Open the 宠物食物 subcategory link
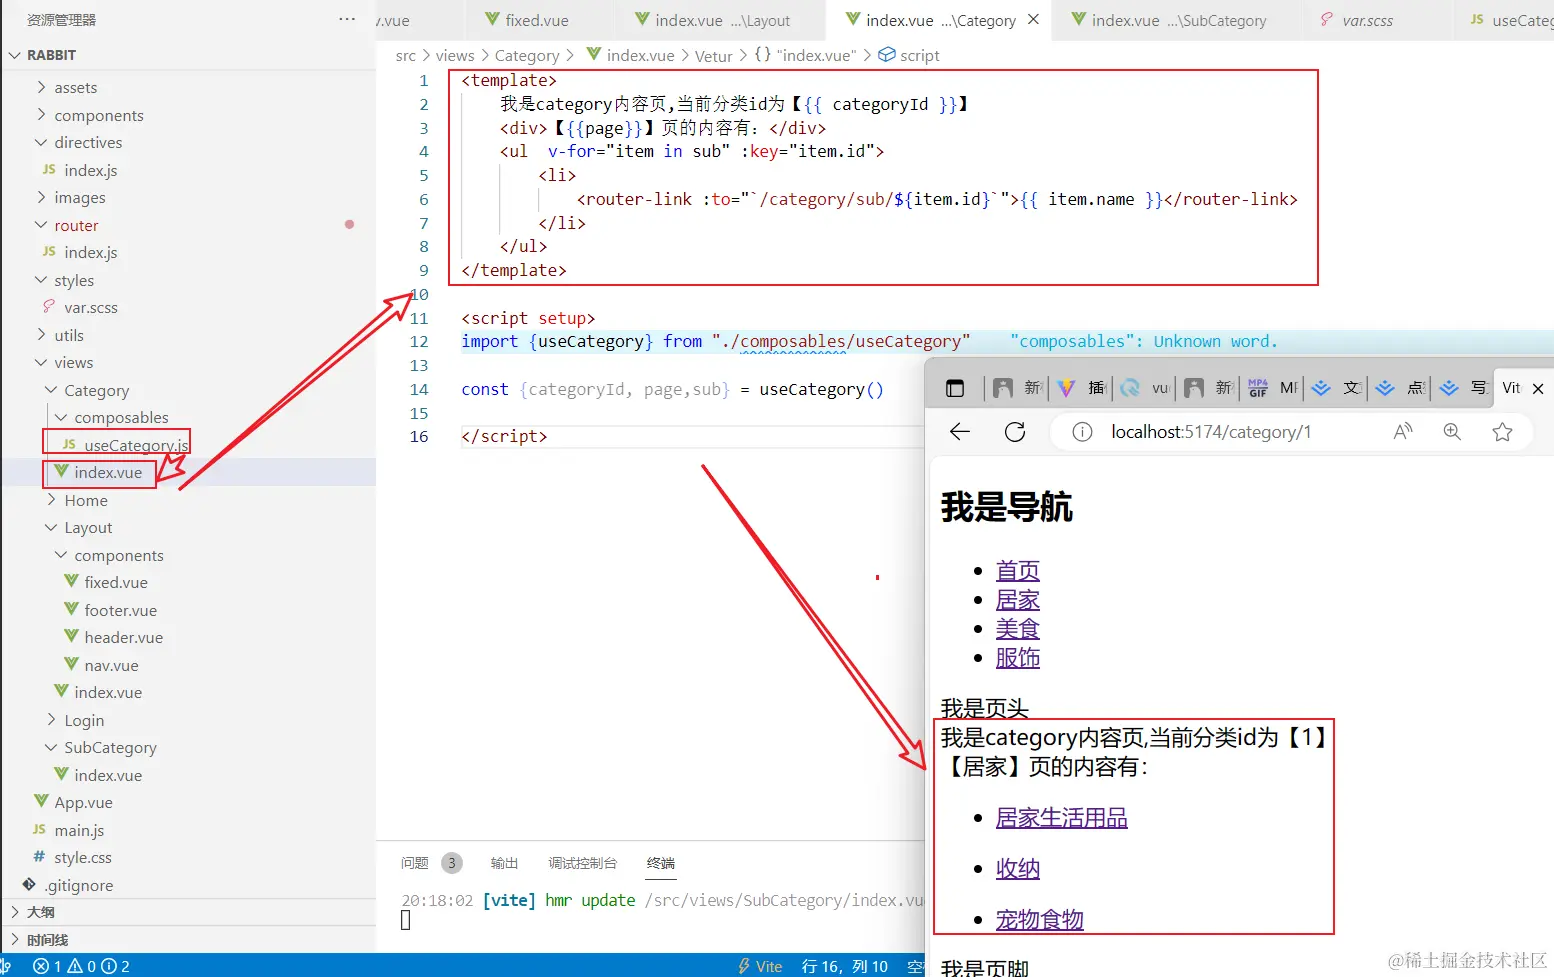 1039,920
